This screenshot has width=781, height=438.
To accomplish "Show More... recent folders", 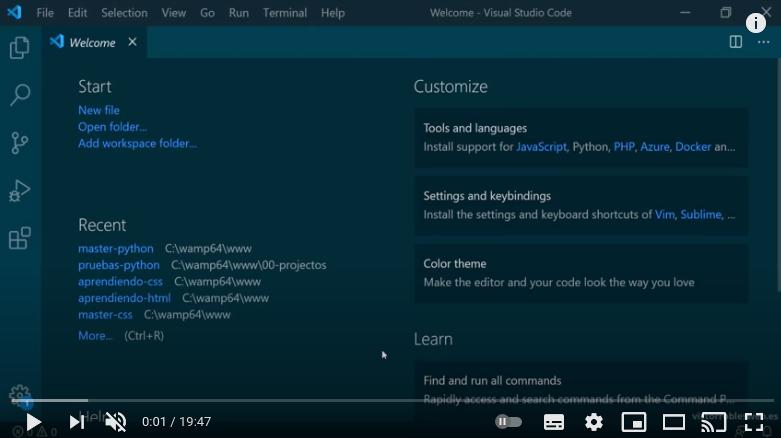I will pos(95,336).
